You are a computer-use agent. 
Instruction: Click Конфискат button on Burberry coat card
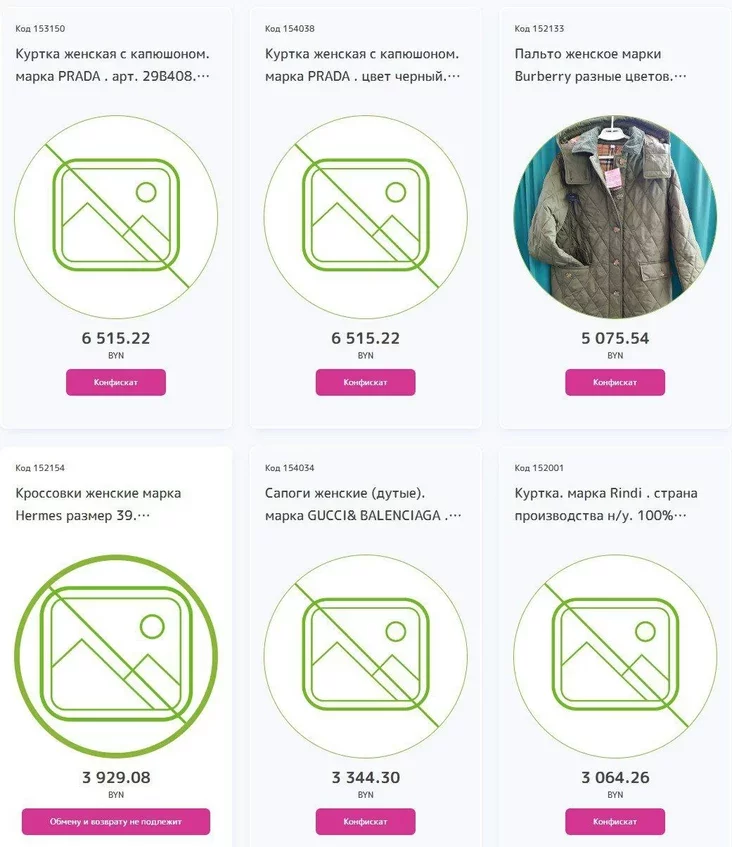point(615,382)
